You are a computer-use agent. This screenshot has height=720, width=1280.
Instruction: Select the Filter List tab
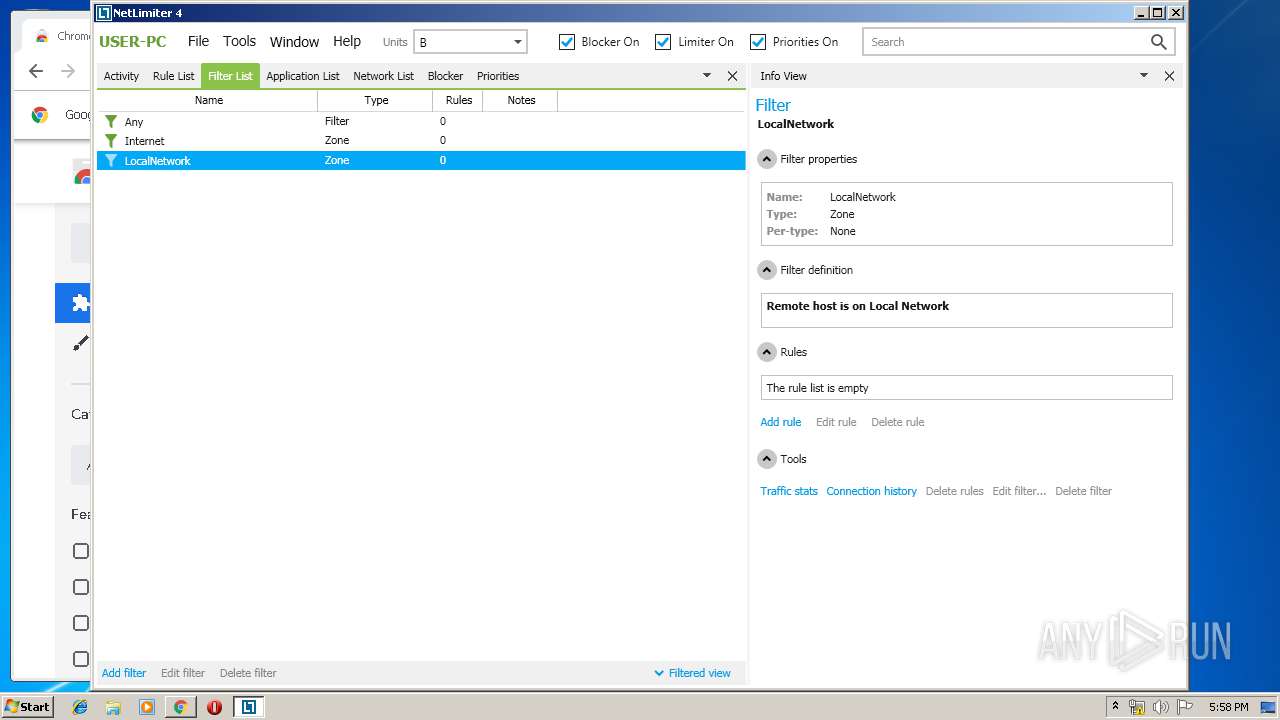pyautogui.click(x=230, y=76)
